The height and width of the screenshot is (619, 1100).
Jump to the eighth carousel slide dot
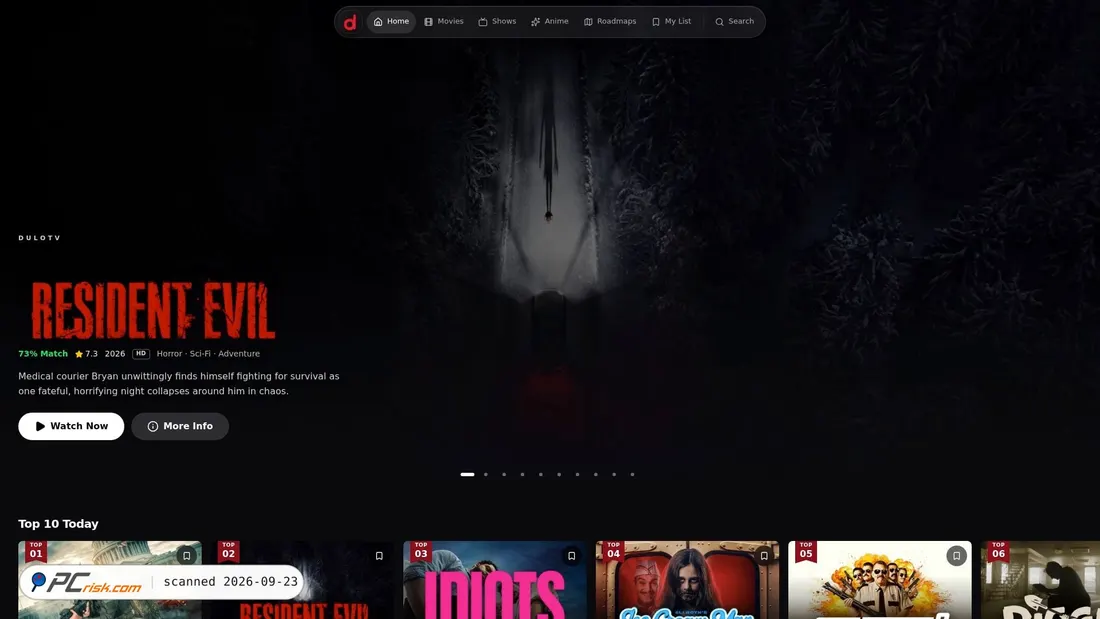click(x=596, y=474)
